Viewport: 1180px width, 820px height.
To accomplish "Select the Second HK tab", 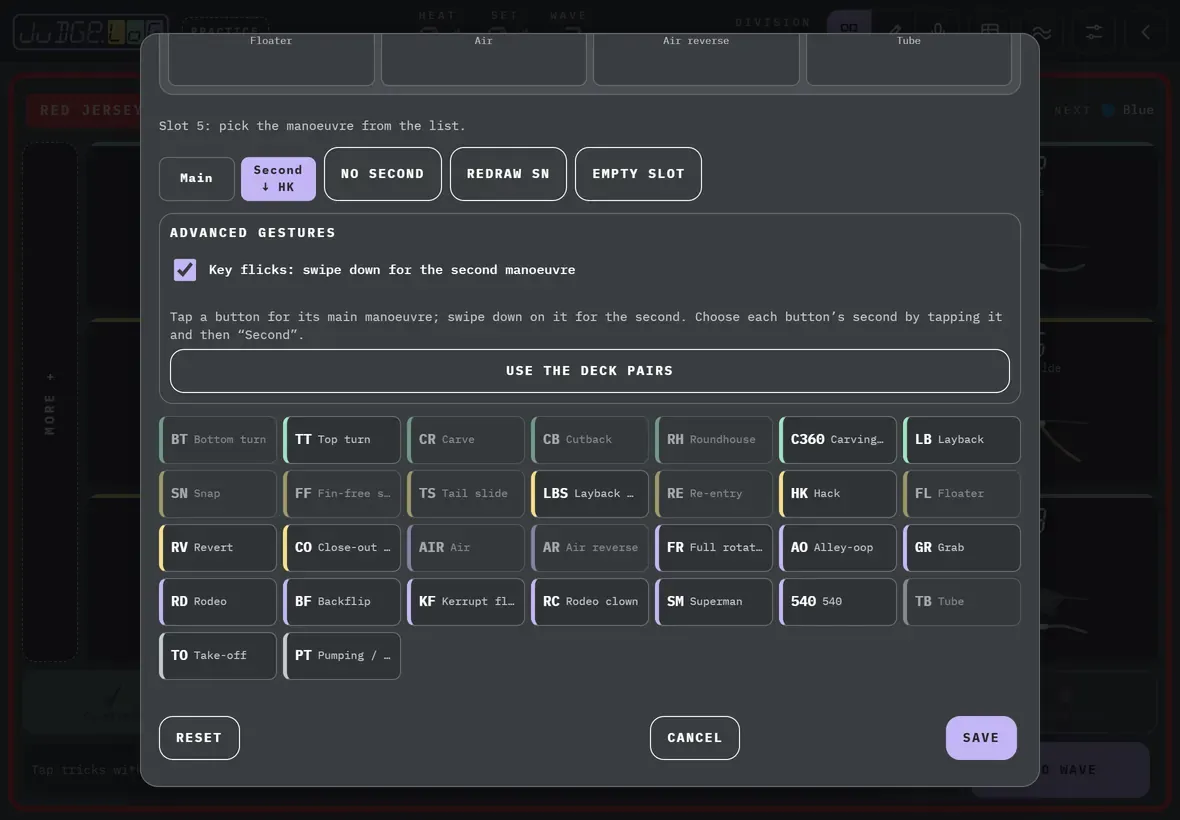I will [x=278, y=178].
